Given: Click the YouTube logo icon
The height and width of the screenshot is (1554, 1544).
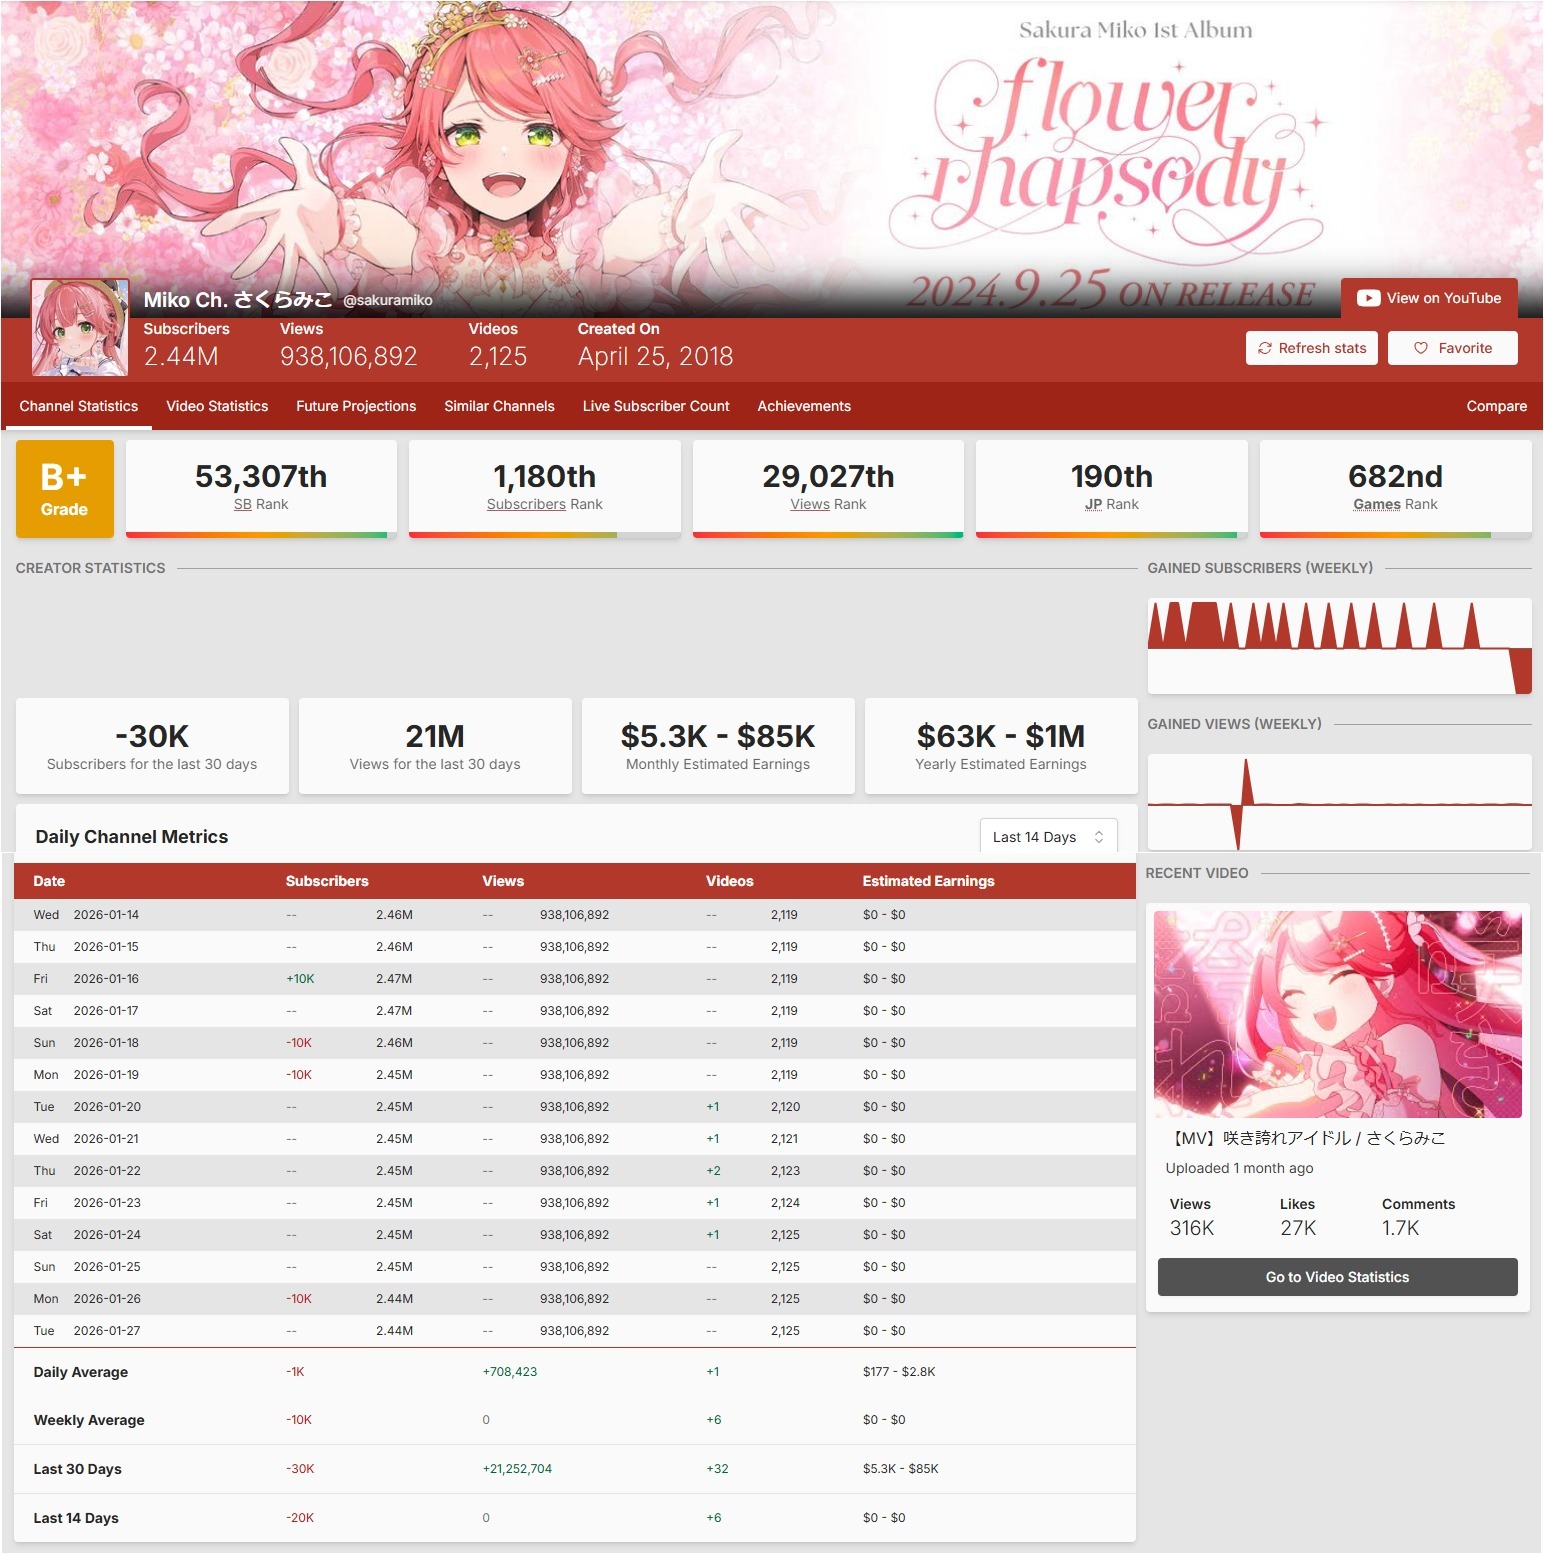Looking at the screenshot, I should tap(1368, 298).
